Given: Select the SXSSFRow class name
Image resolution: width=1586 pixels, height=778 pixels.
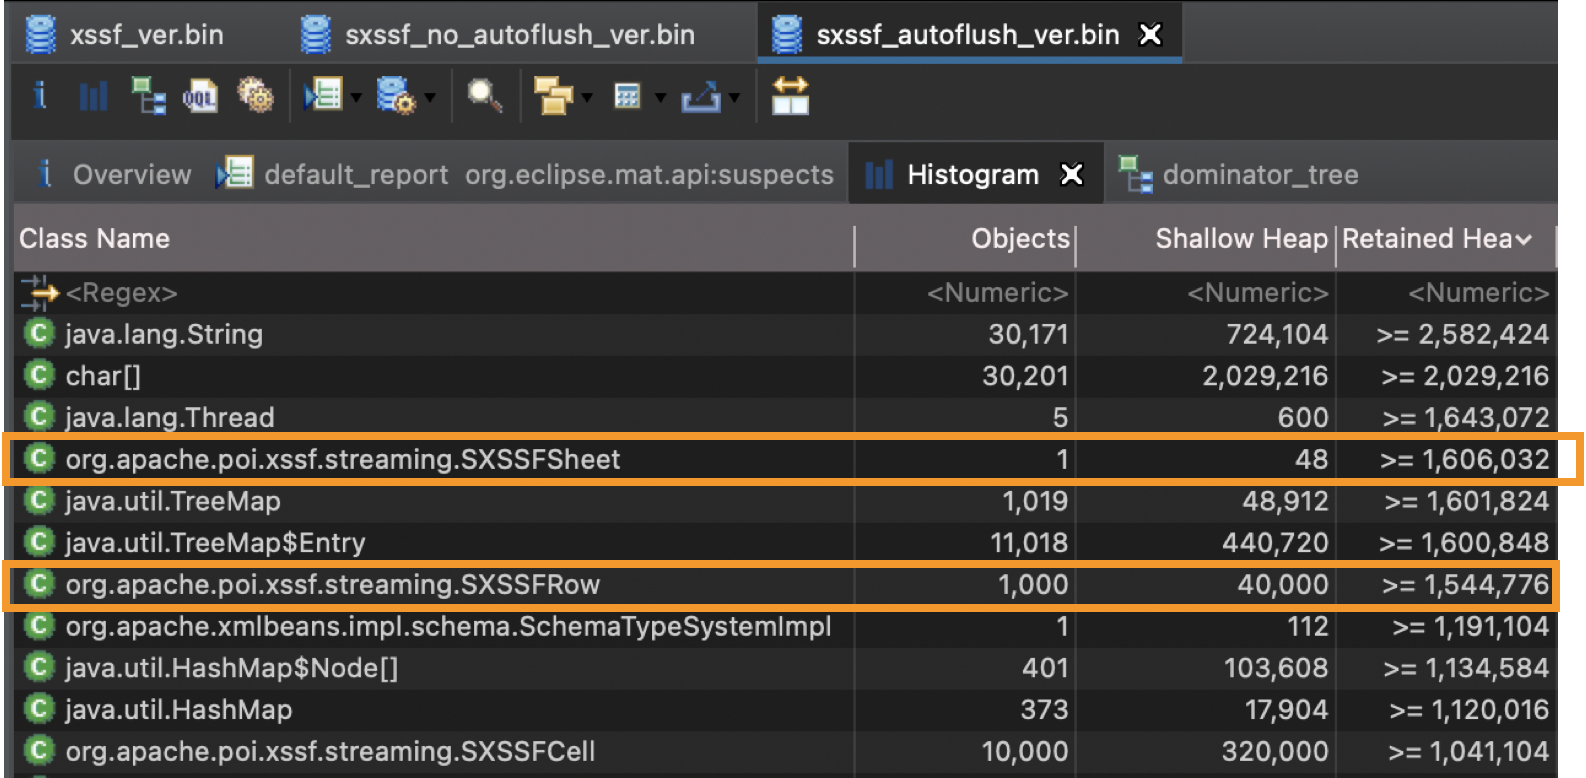Looking at the screenshot, I should 332,584.
